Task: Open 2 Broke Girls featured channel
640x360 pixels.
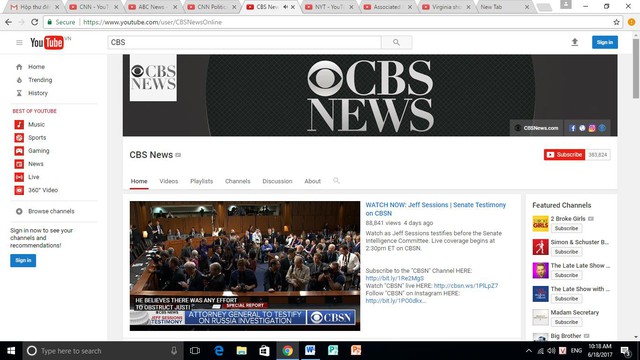Action: pyautogui.click(x=568, y=219)
